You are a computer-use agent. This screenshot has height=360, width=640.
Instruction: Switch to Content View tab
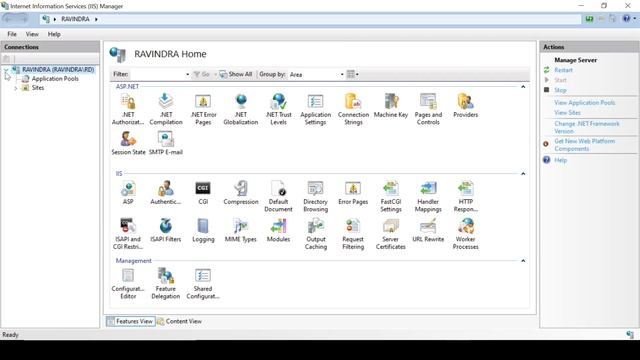point(180,321)
